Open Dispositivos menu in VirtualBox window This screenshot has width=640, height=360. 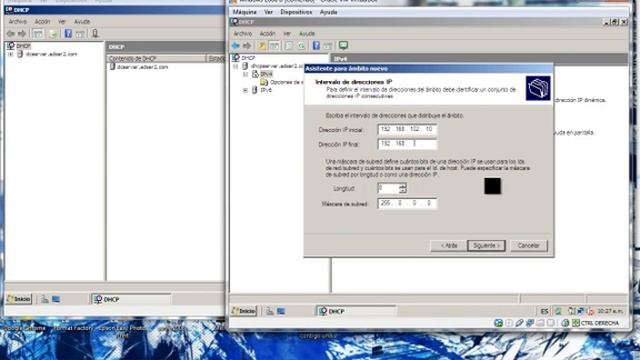pyautogui.click(x=296, y=12)
